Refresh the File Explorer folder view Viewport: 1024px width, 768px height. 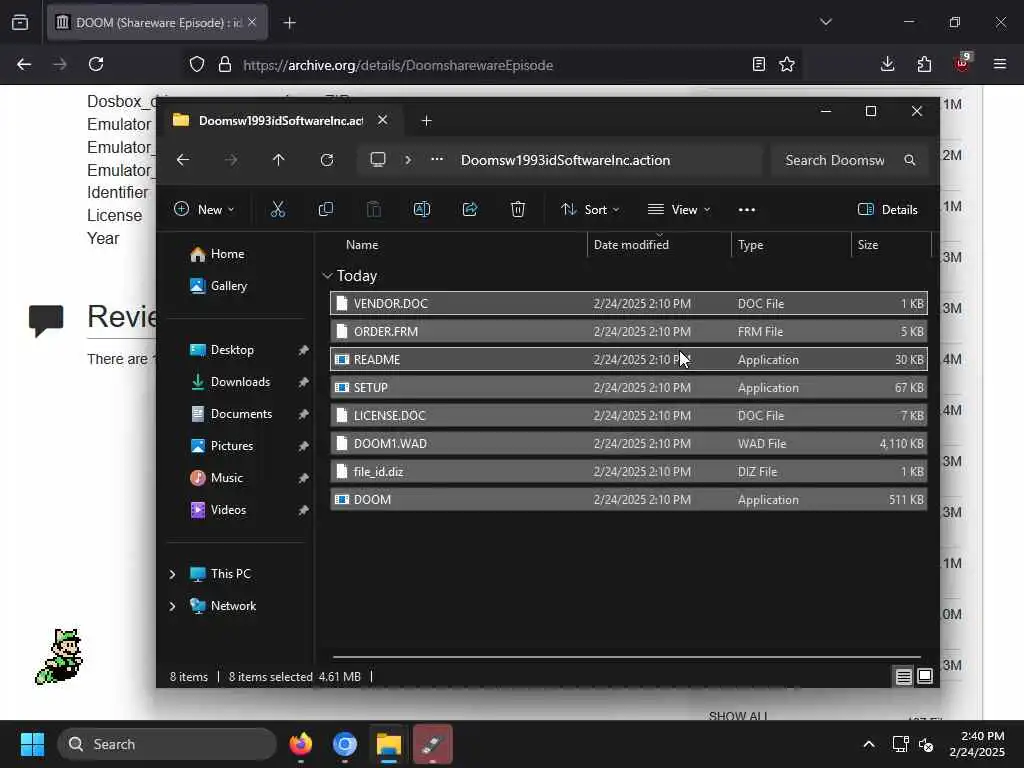click(x=327, y=160)
